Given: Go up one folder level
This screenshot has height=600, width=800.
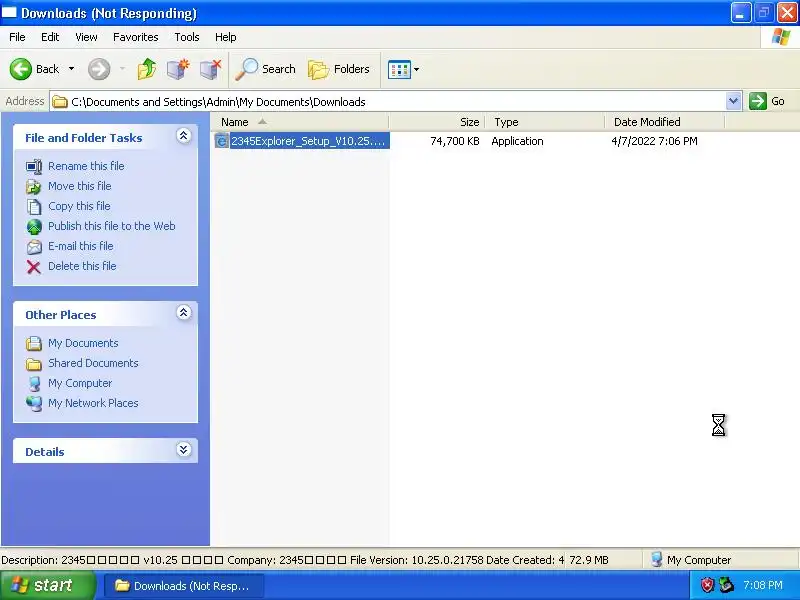Looking at the screenshot, I should (x=147, y=69).
